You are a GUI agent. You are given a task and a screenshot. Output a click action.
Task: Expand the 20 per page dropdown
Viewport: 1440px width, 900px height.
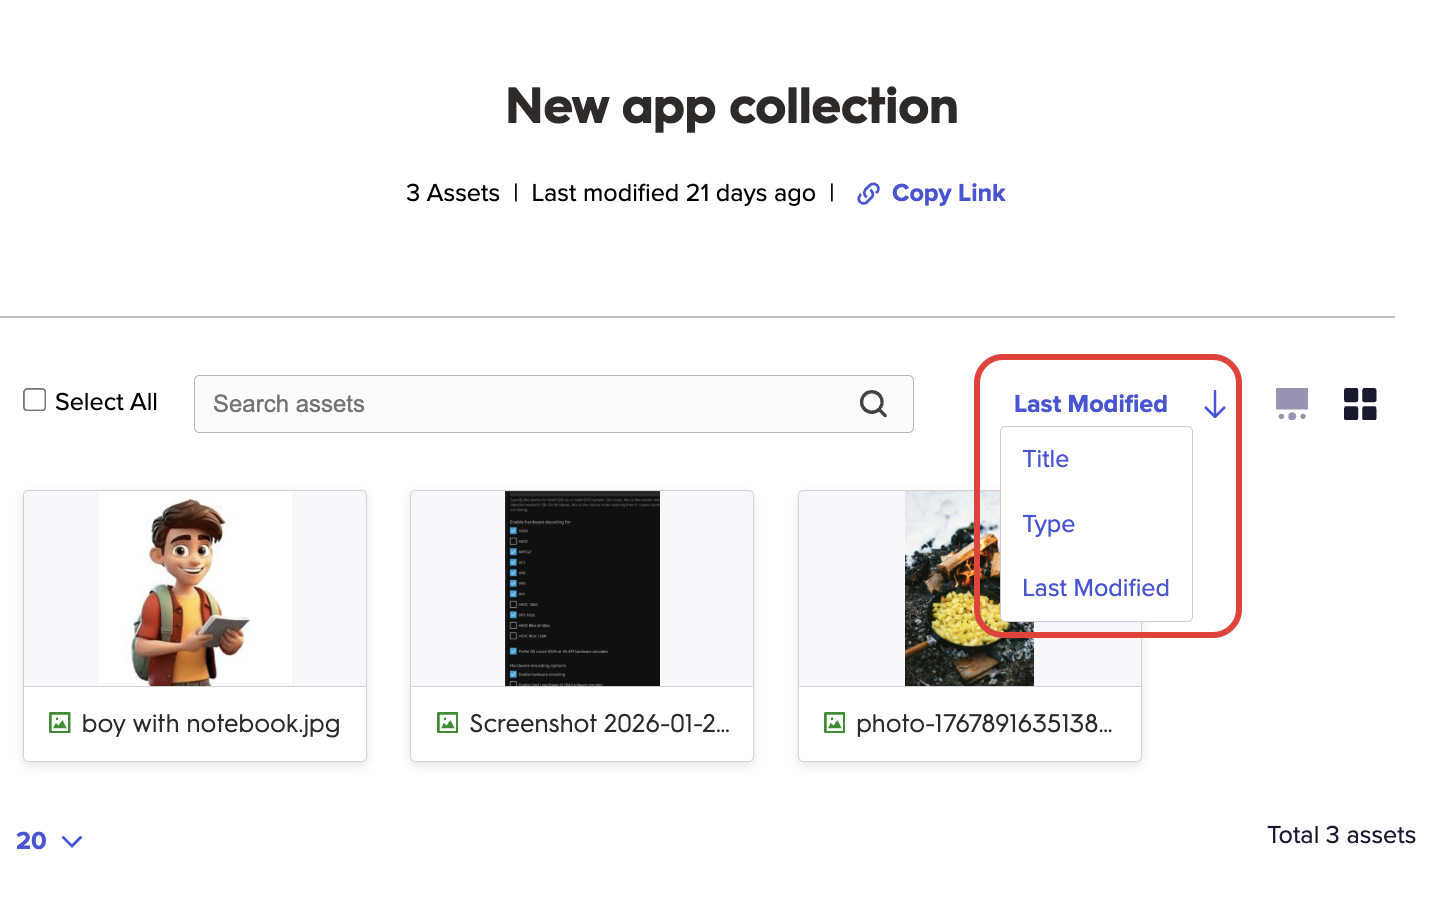pos(32,841)
